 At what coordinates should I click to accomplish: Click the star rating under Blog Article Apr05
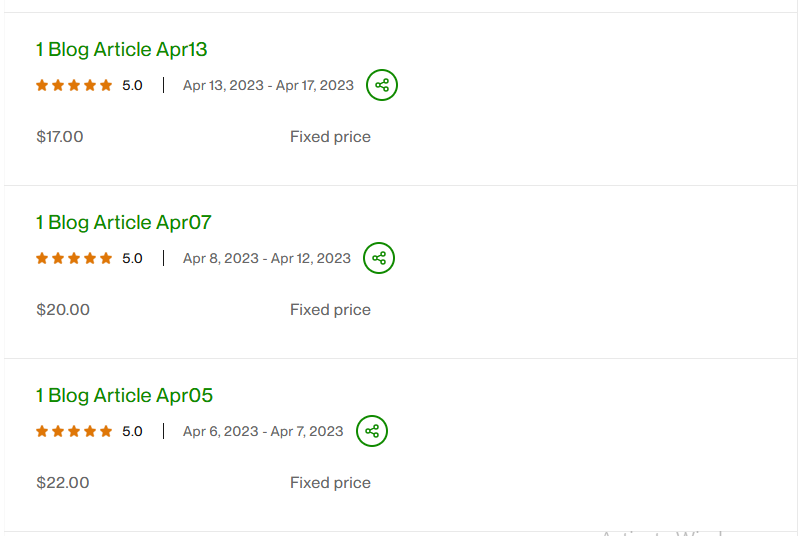coord(74,432)
